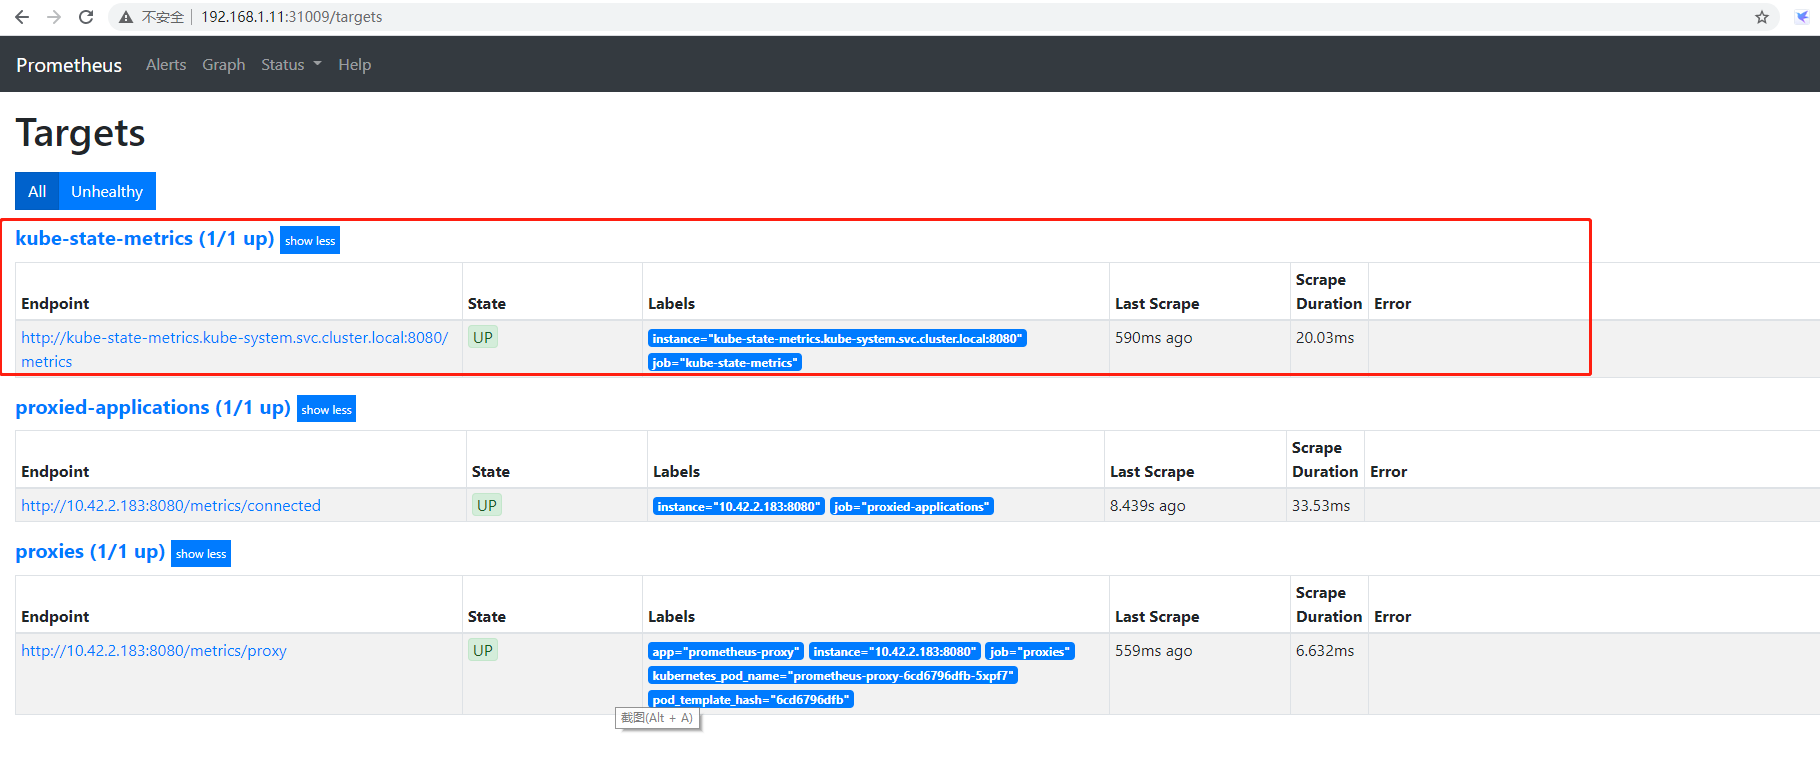Click the job="proxied-applications" label badge
Viewport: 1820px width, 763px height.
click(912, 506)
